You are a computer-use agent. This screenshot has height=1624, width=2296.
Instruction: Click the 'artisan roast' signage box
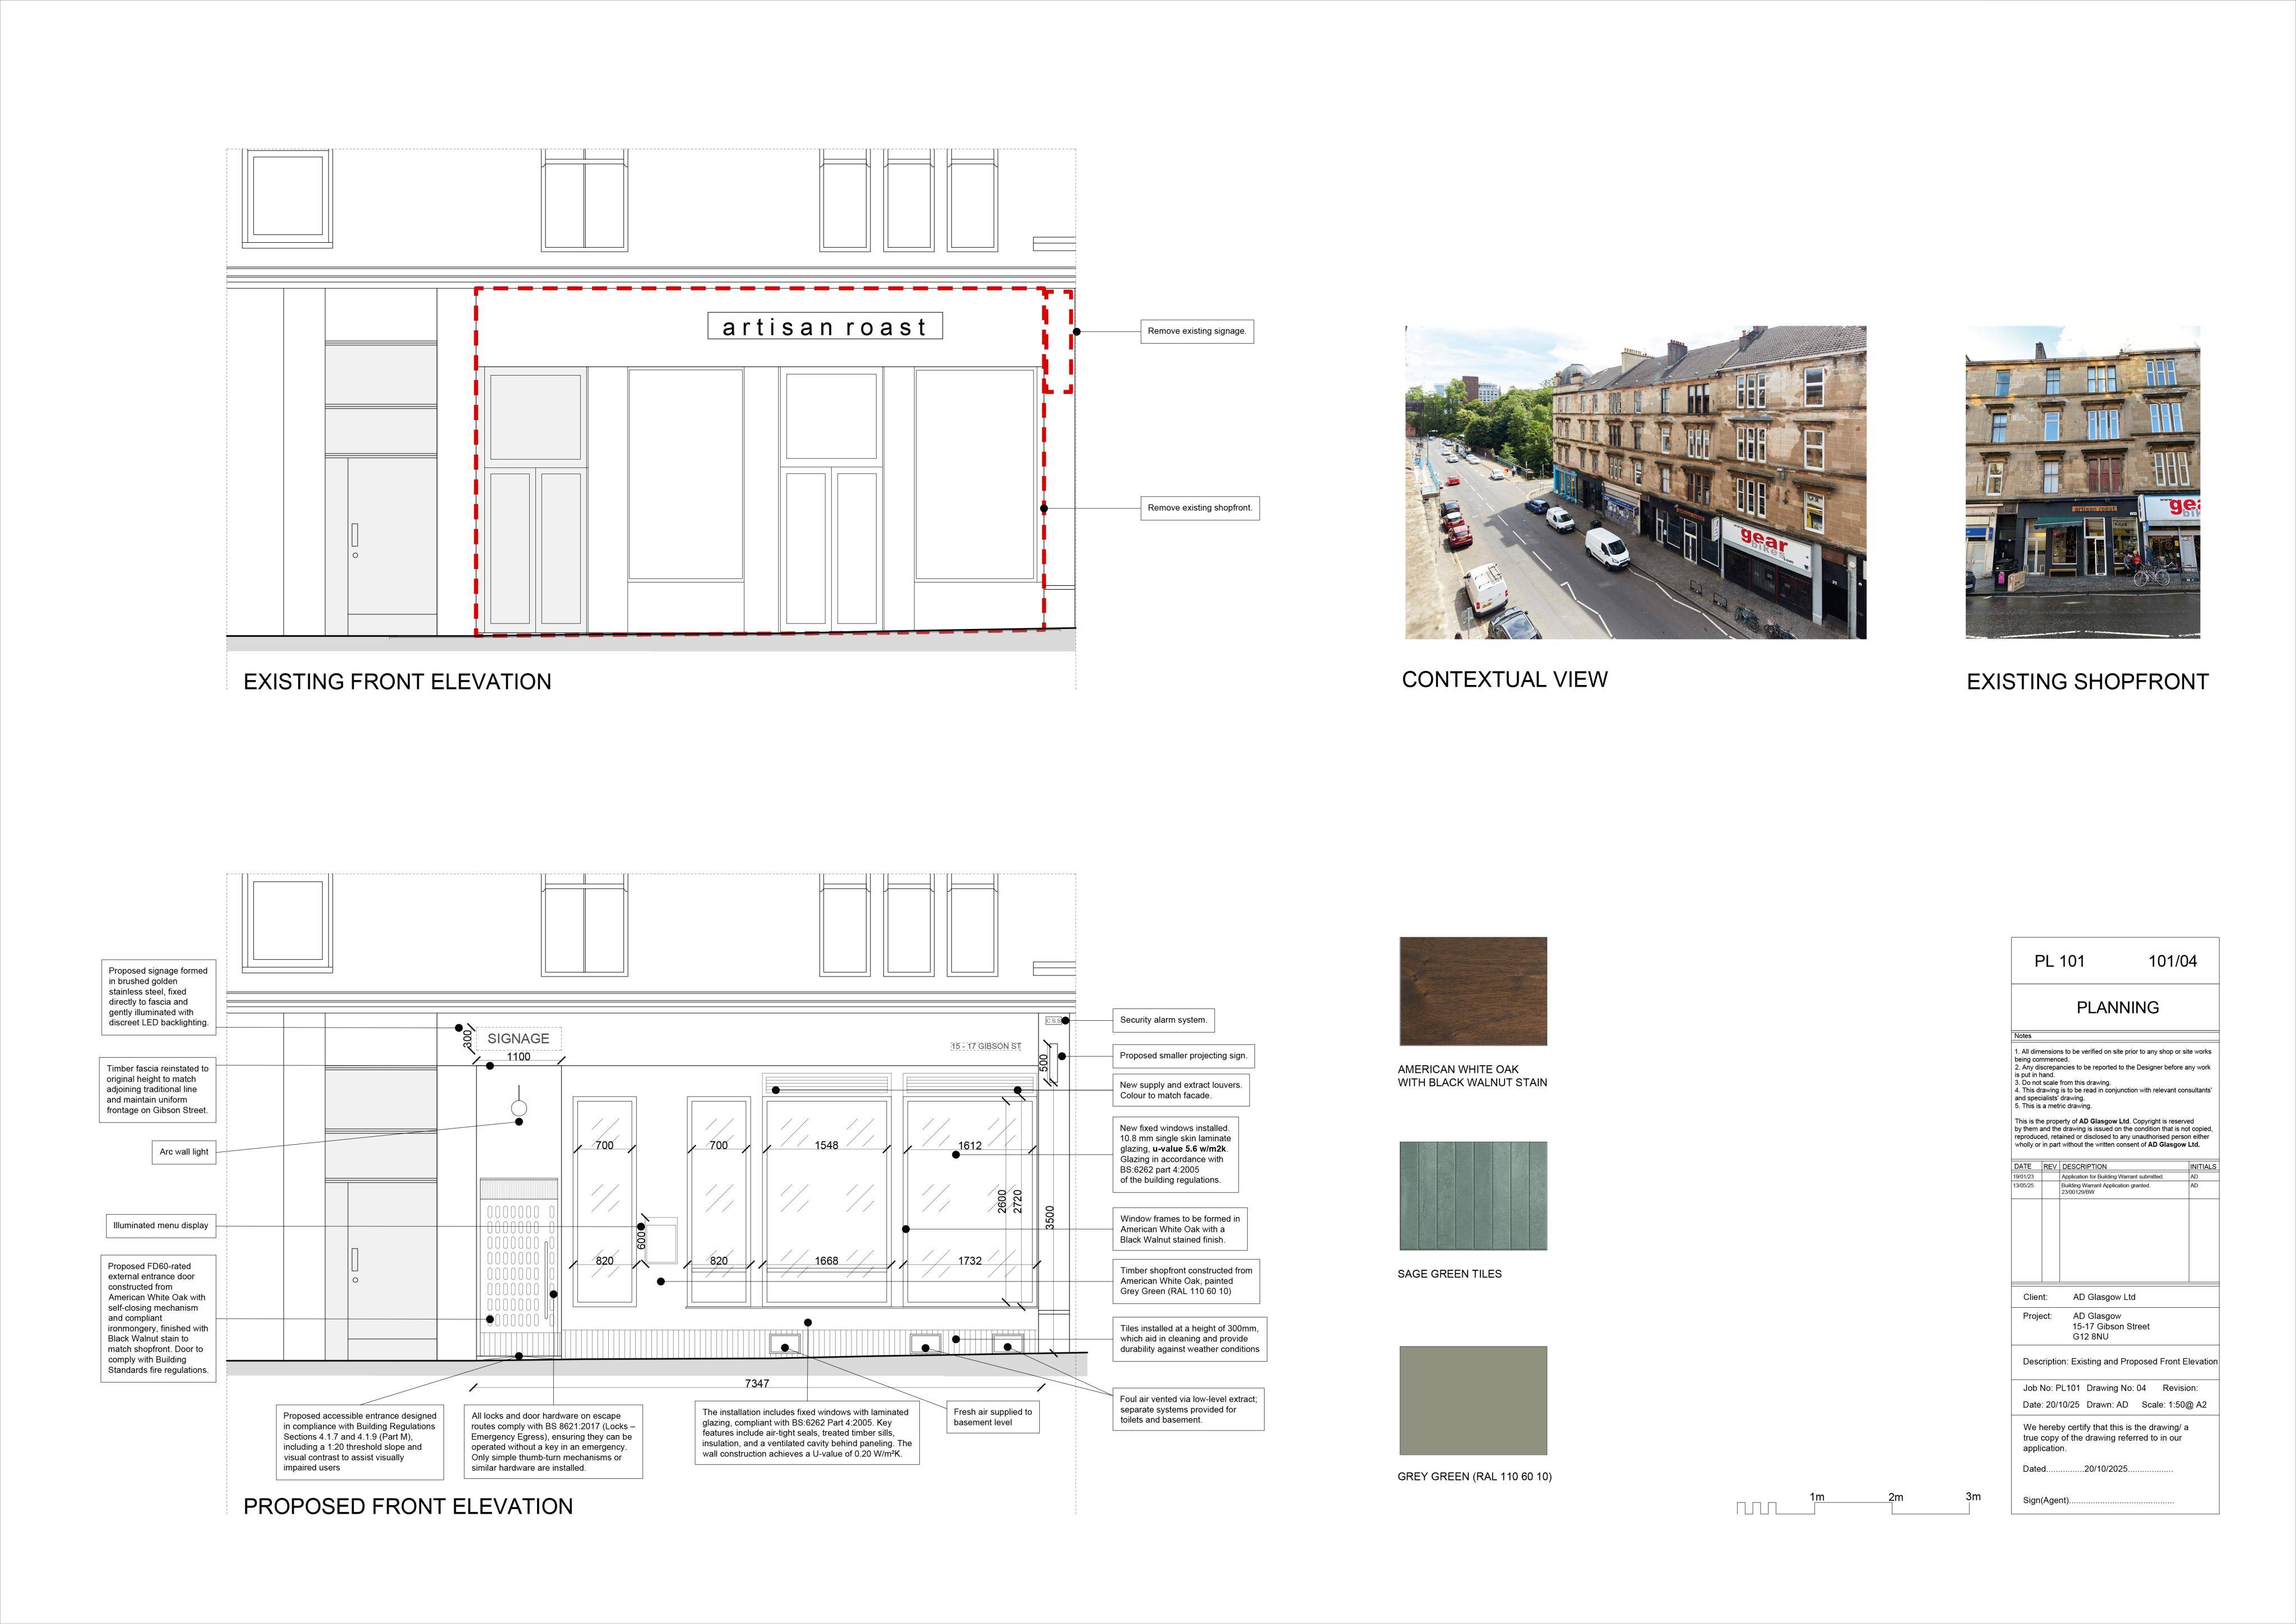[x=825, y=326]
